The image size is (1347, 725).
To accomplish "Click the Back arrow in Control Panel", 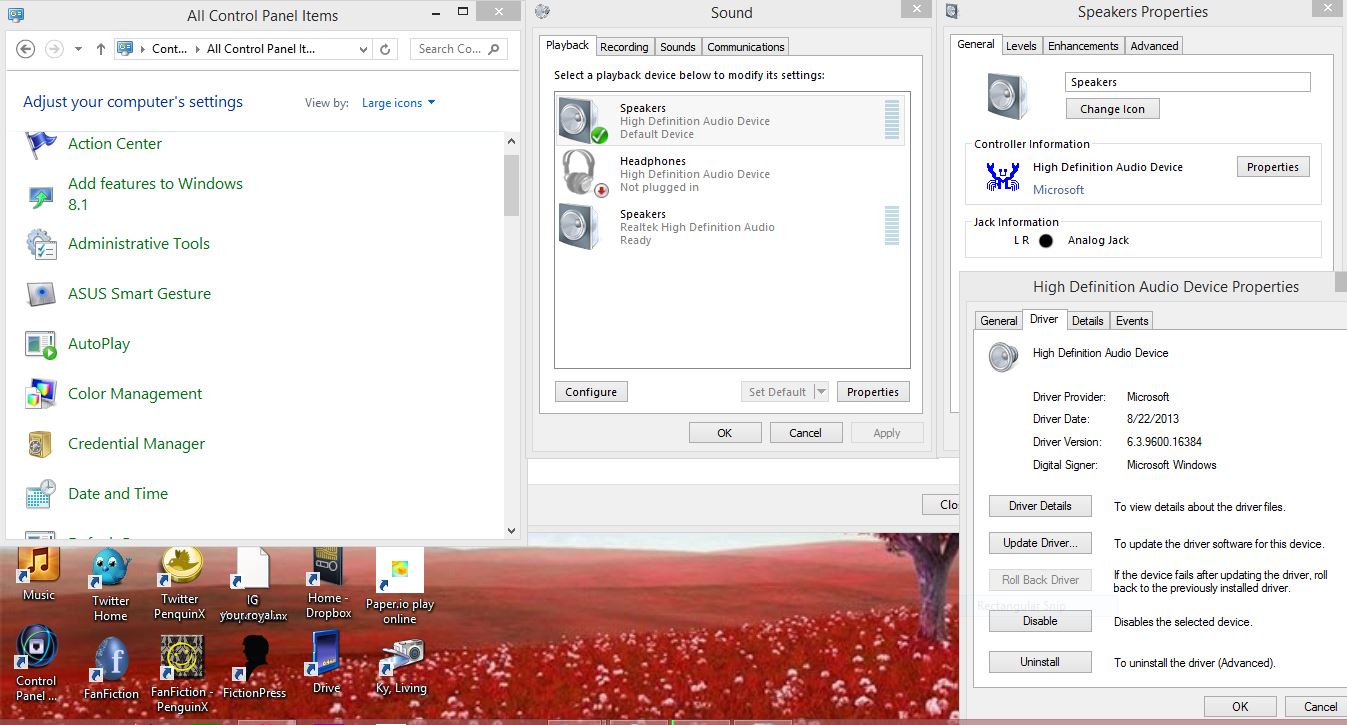I will (x=26, y=49).
